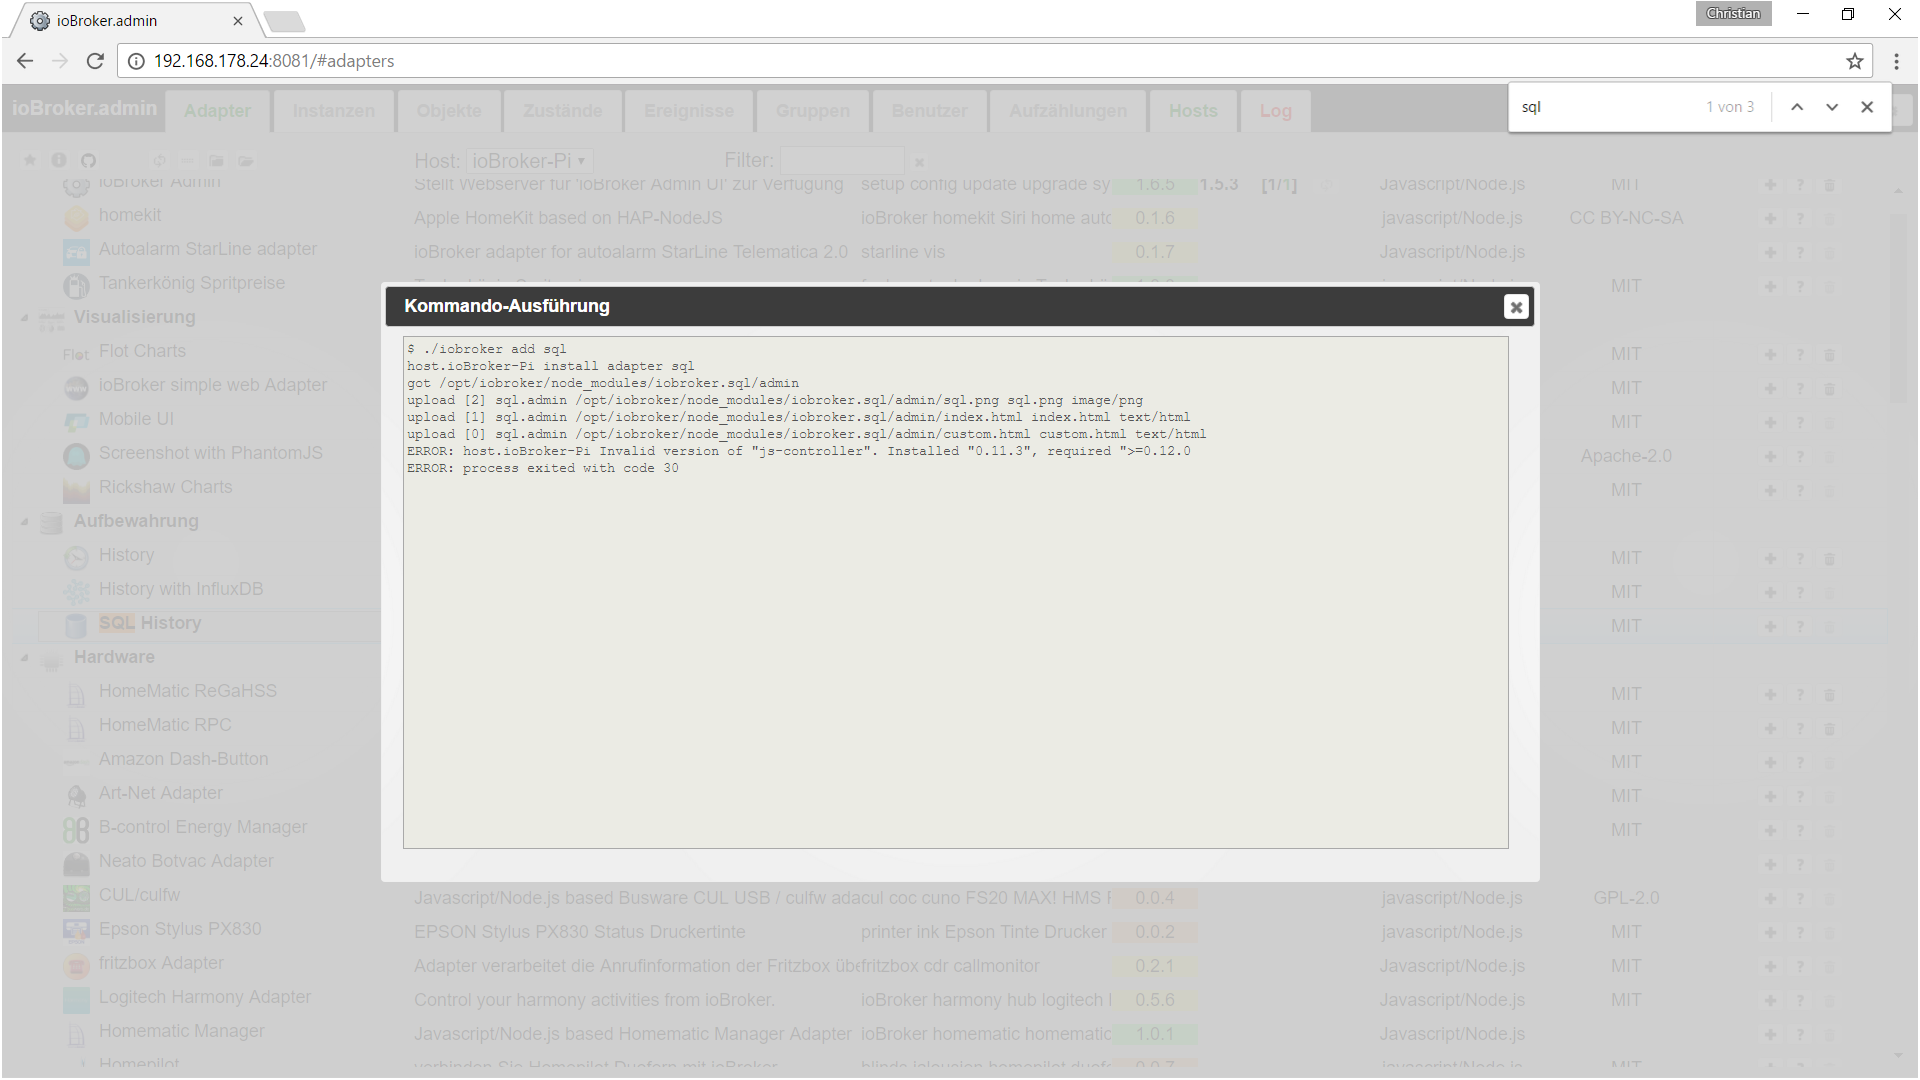Switch to the Instanzen tab
Screen dimensions: 1920x1080
(x=334, y=111)
